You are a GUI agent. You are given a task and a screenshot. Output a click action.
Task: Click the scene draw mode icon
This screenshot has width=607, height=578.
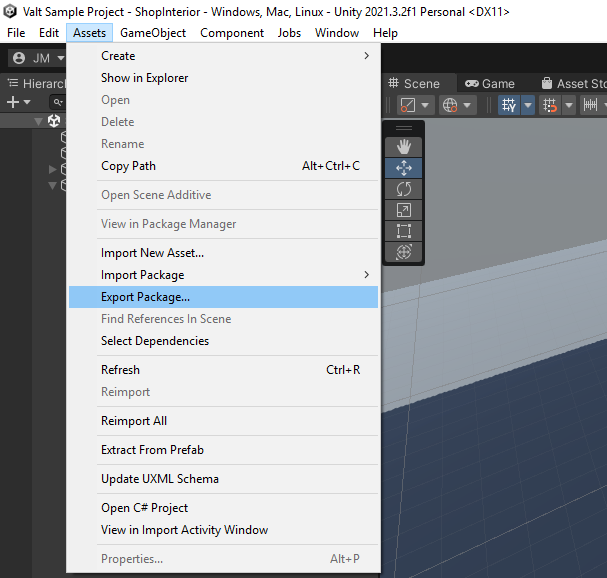tap(408, 105)
